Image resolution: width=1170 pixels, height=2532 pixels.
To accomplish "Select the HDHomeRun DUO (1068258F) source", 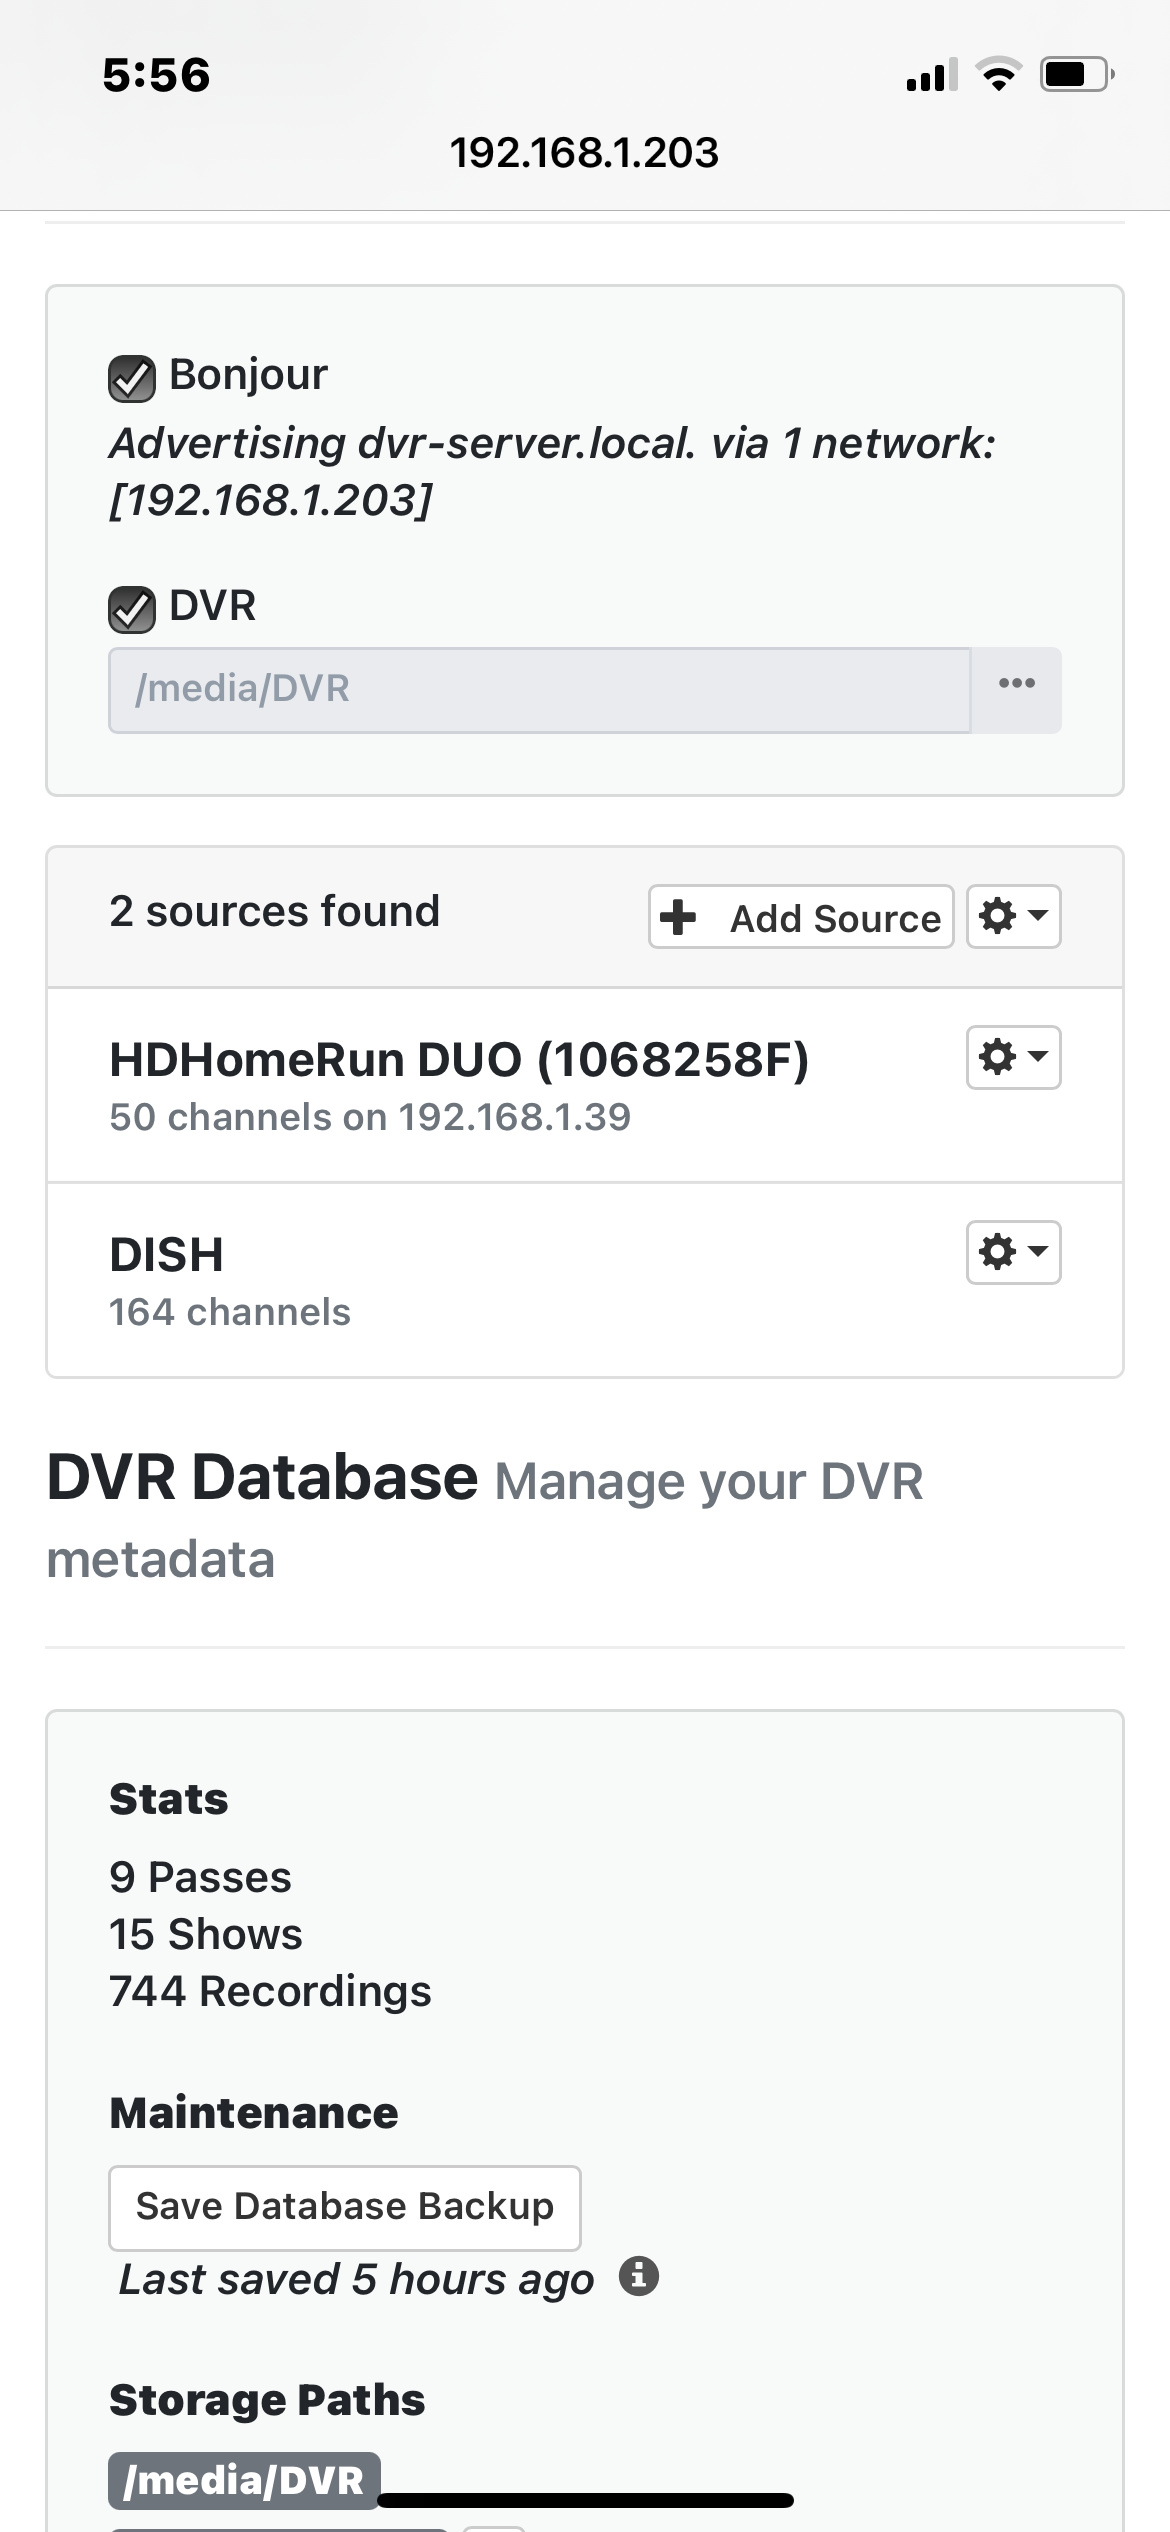I will pyautogui.click(x=459, y=1060).
